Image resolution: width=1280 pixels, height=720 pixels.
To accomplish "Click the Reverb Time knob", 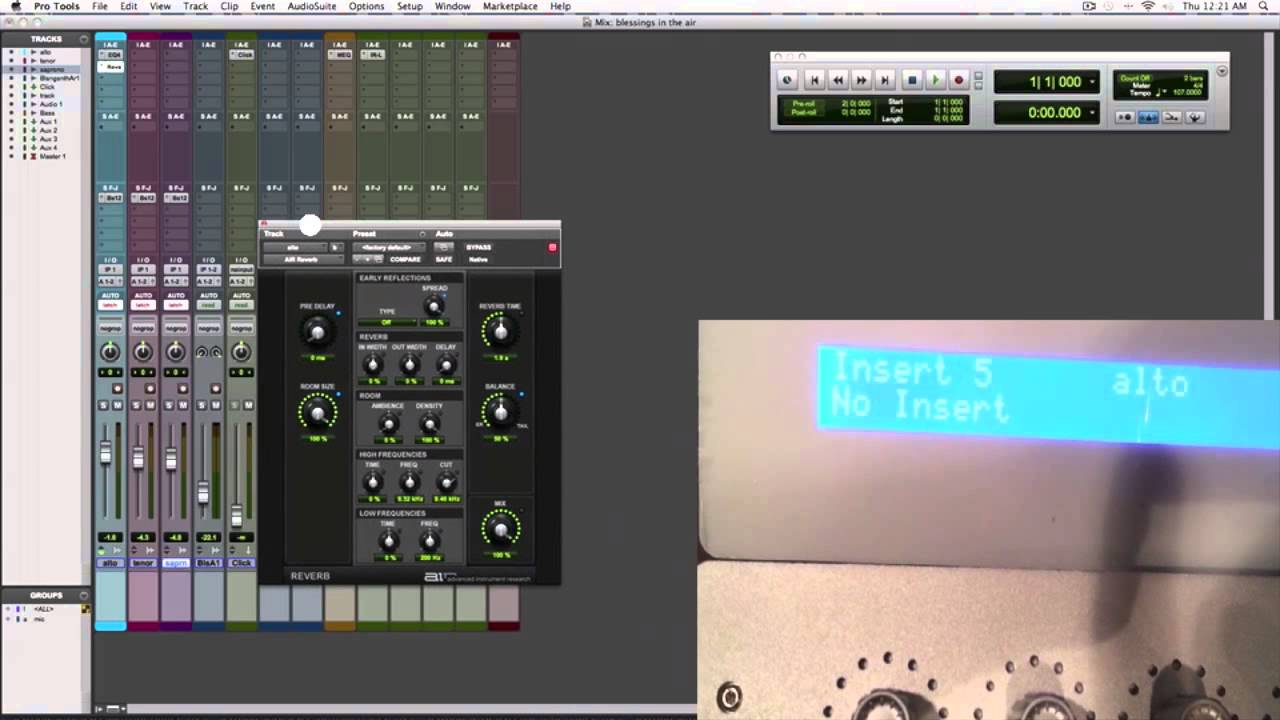I will tap(500, 331).
